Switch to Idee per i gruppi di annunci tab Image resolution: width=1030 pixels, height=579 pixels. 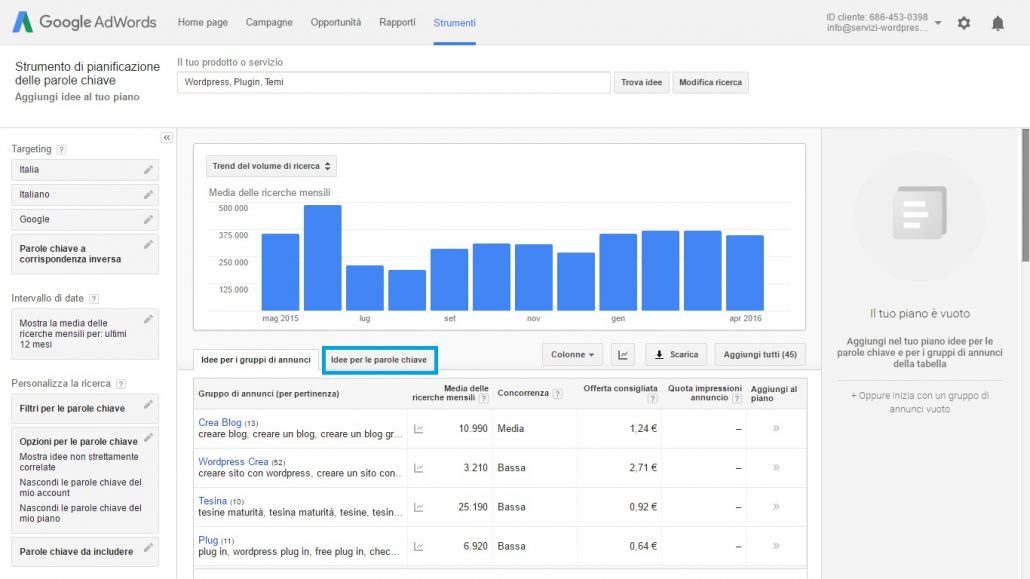point(256,360)
